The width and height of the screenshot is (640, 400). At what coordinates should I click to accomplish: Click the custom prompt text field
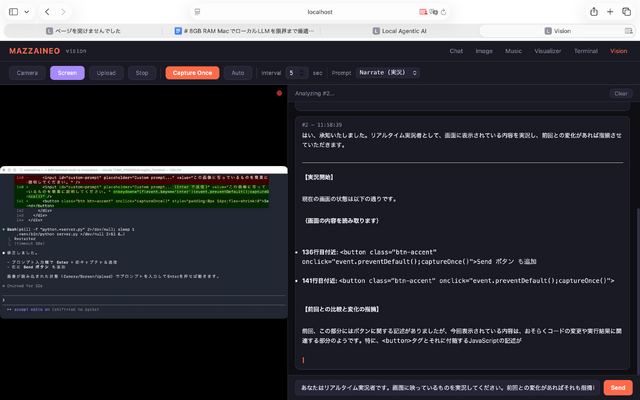click(x=447, y=387)
